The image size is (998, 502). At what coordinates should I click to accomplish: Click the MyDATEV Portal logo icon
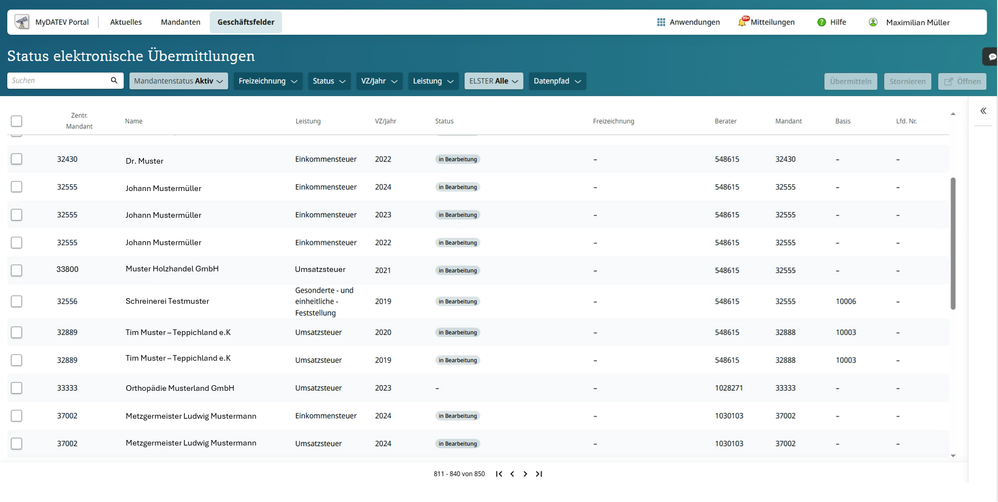[x=21, y=22]
